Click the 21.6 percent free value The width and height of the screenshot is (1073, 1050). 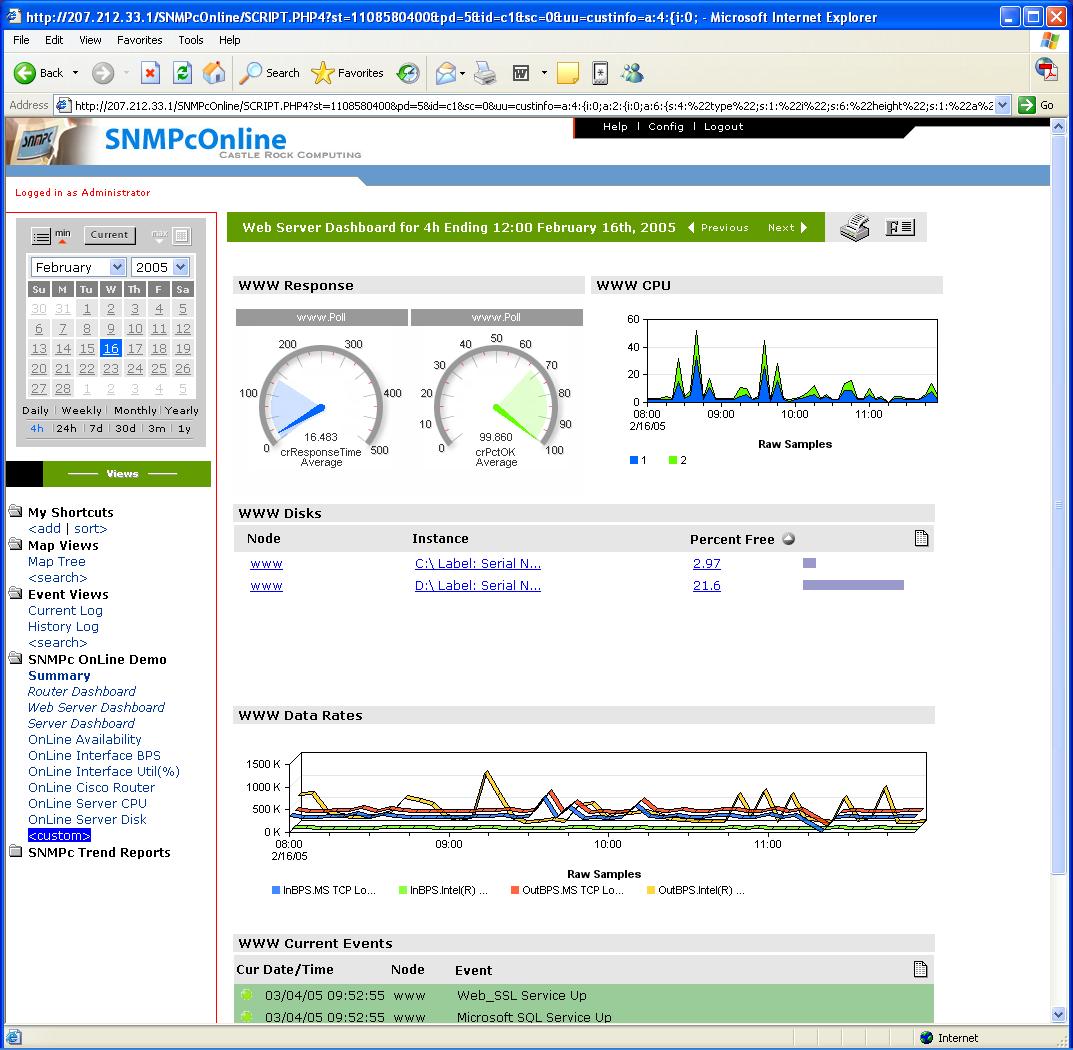point(706,585)
